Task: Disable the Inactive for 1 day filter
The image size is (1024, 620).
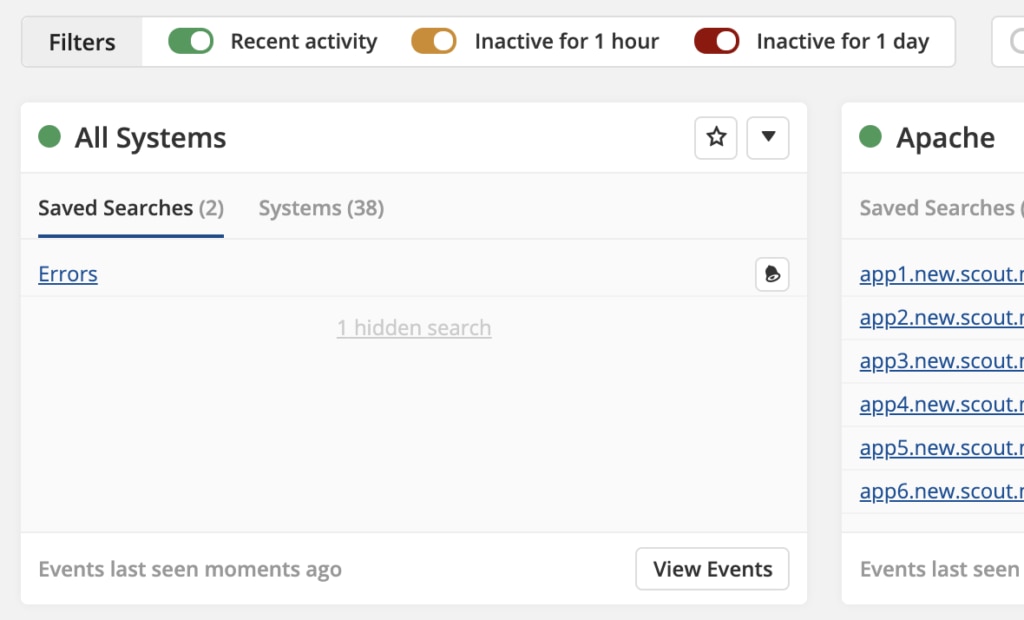Action: click(x=716, y=41)
